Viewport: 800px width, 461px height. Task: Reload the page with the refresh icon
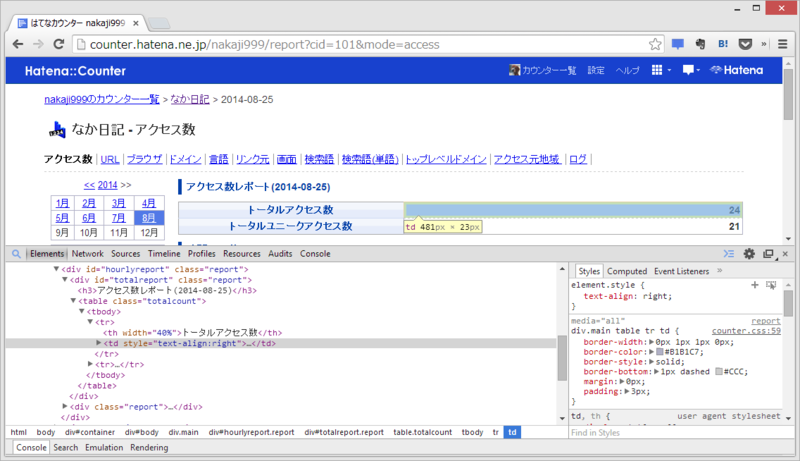[59, 44]
